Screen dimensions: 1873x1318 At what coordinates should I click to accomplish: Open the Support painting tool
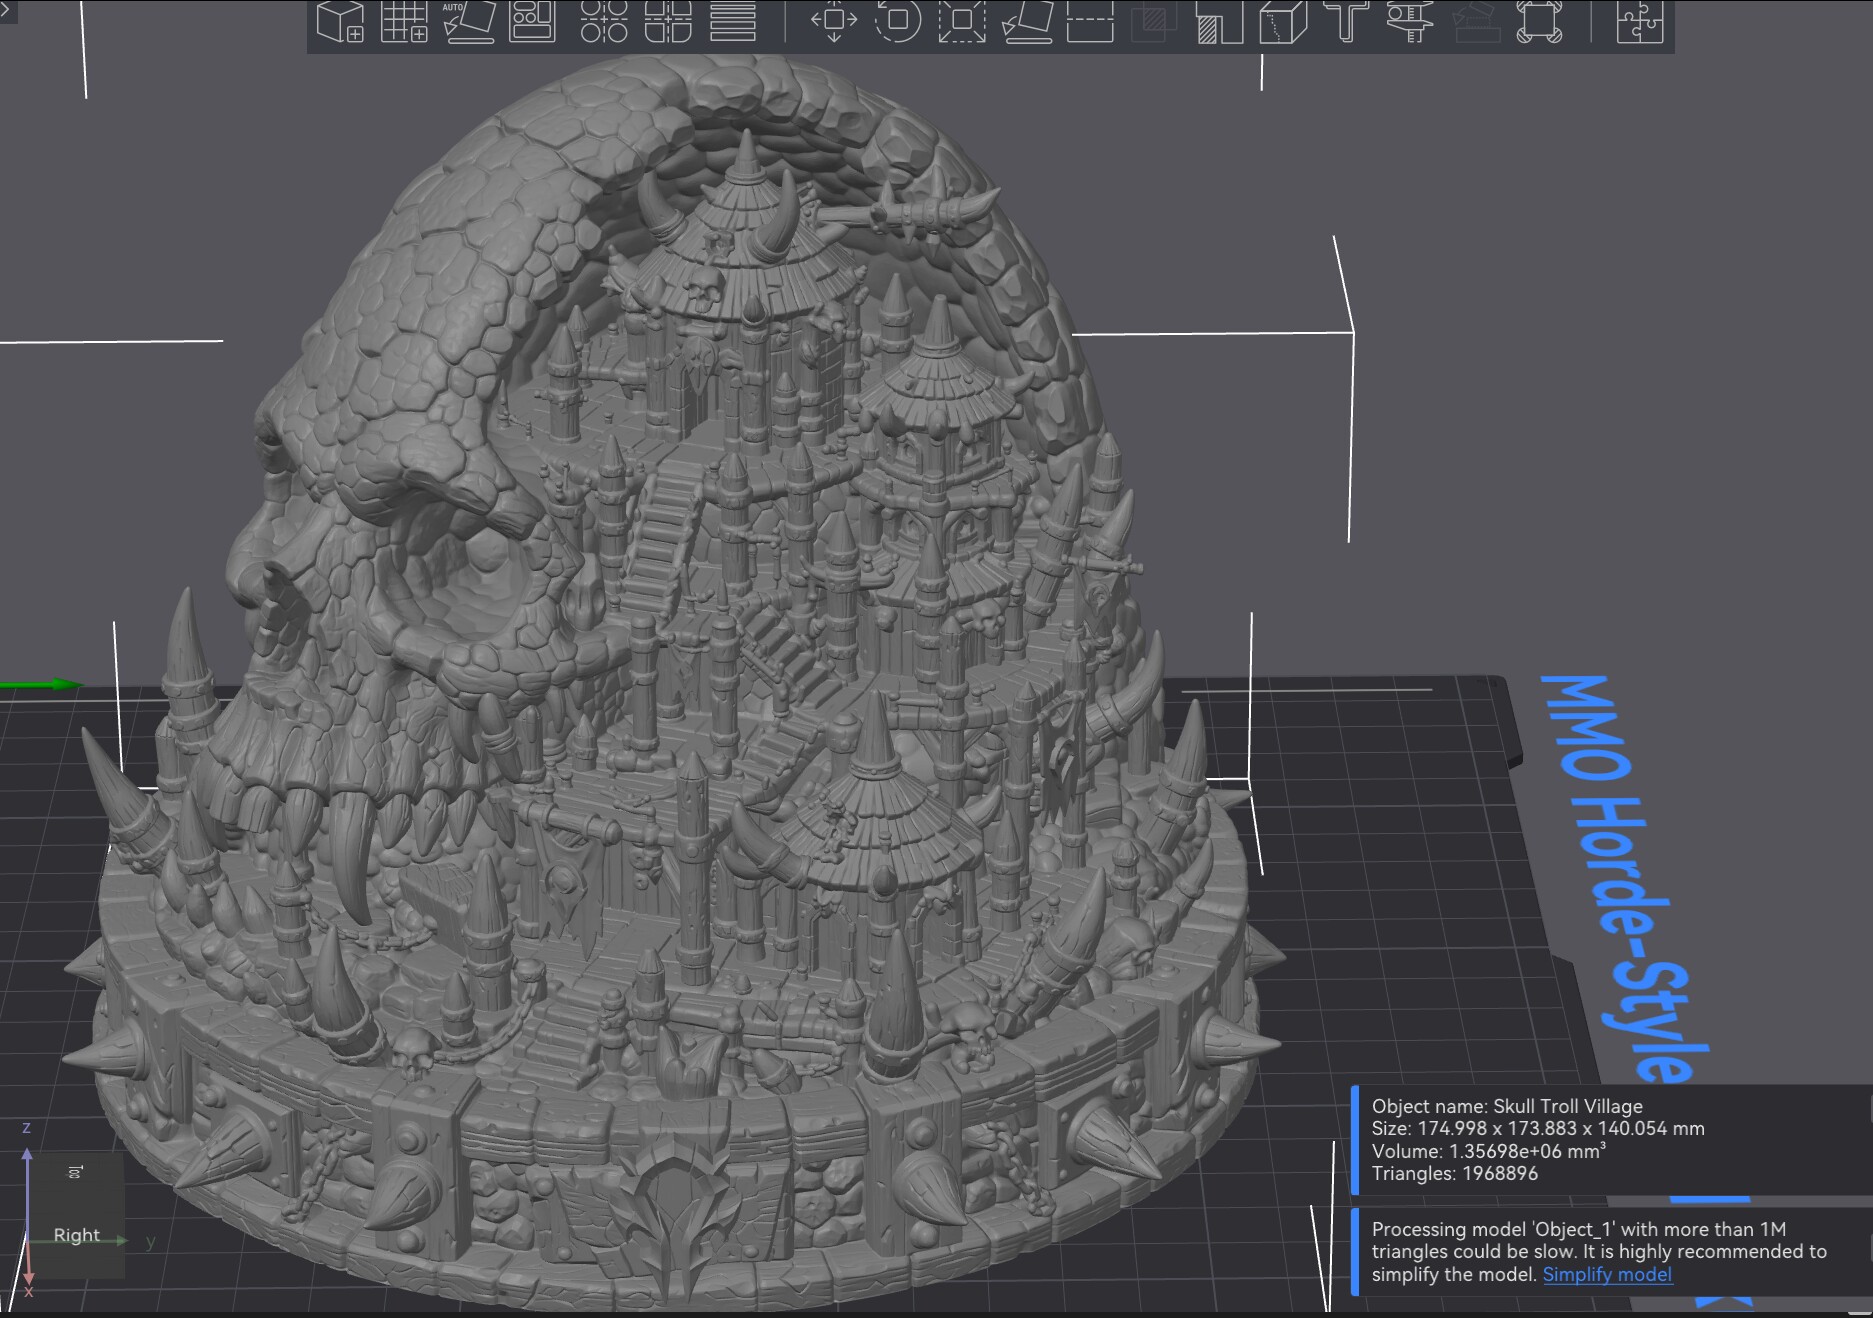click(x=1219, y=22)
